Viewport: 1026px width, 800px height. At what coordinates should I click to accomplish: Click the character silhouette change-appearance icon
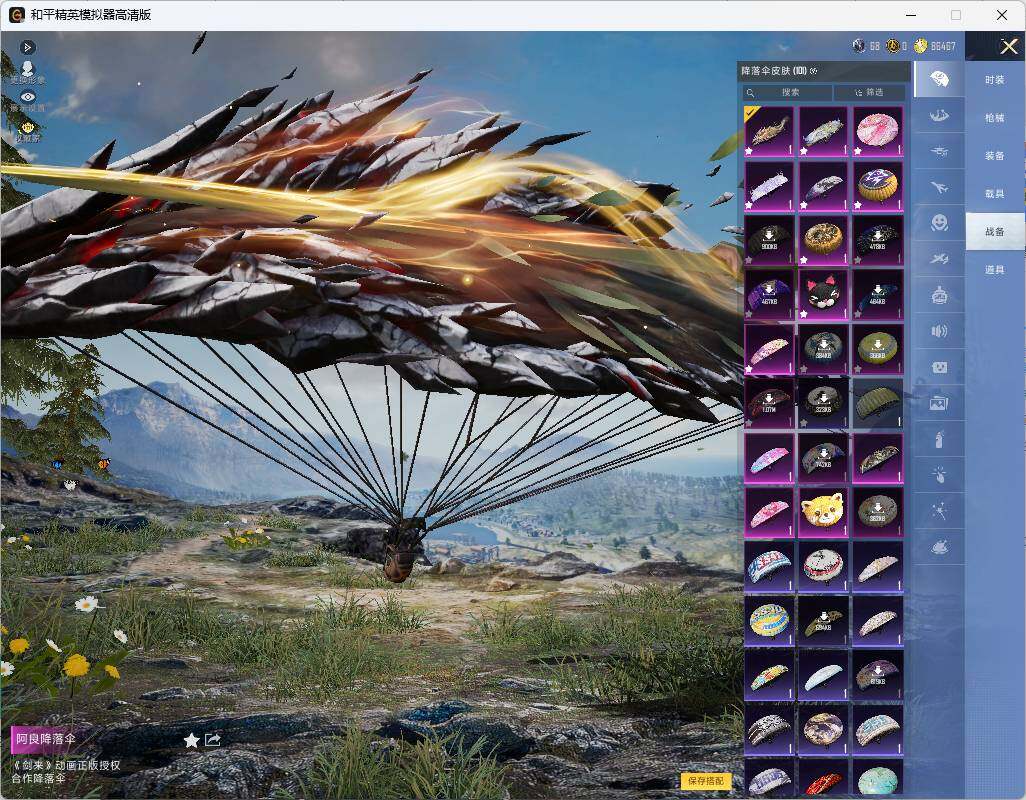pos(27,68)
